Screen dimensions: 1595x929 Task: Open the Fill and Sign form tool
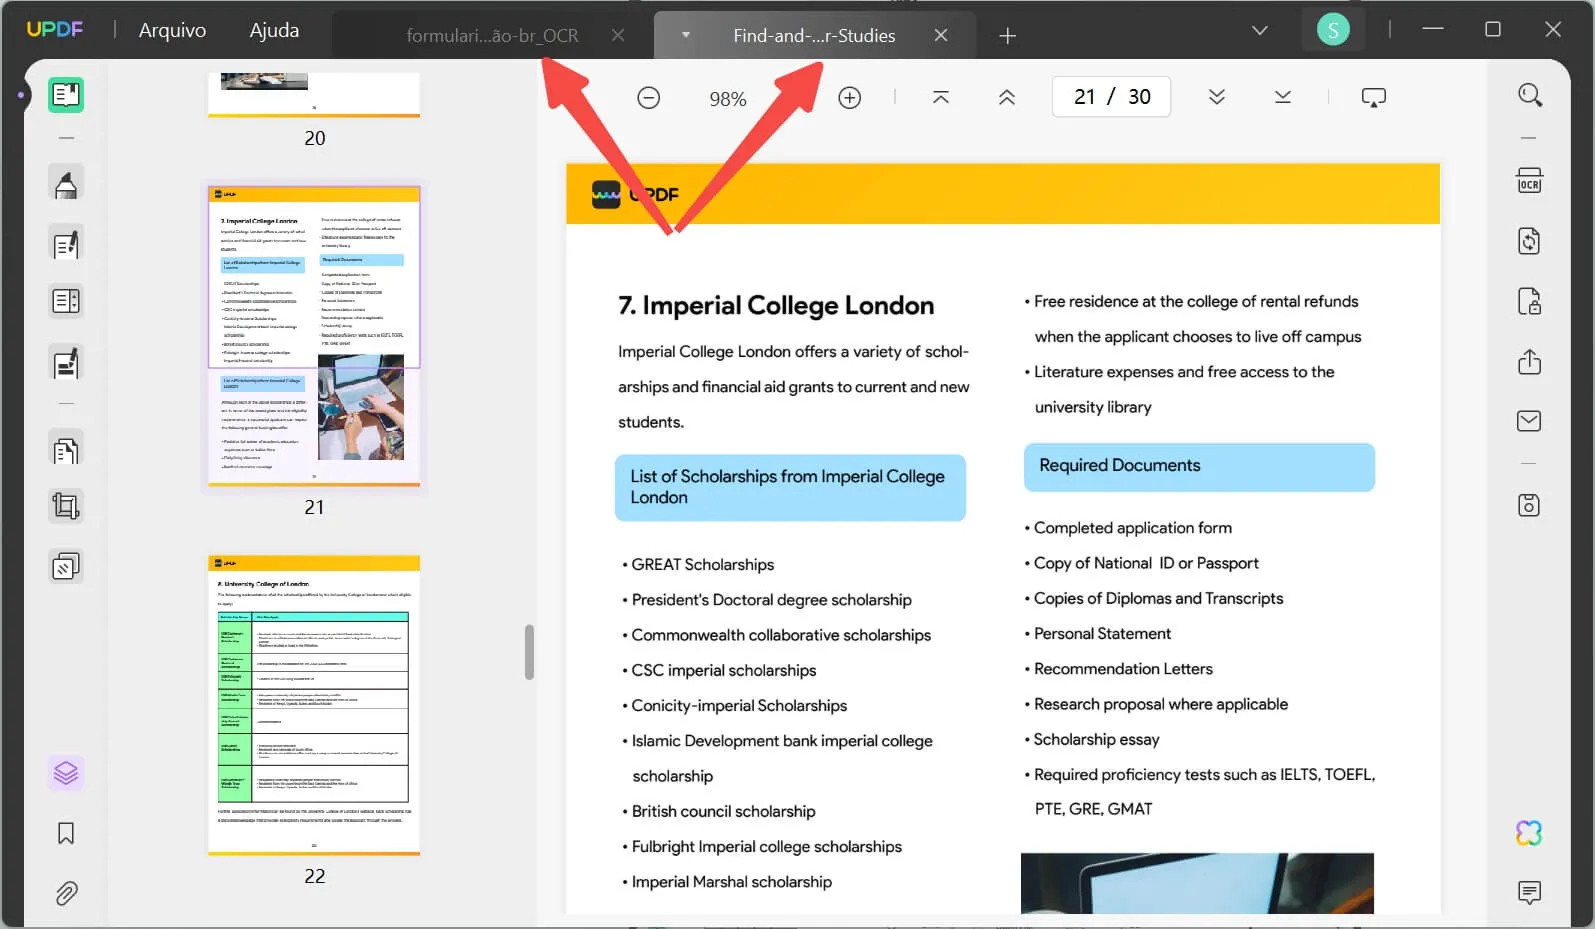pyautogui.click(x=66, y=363)
